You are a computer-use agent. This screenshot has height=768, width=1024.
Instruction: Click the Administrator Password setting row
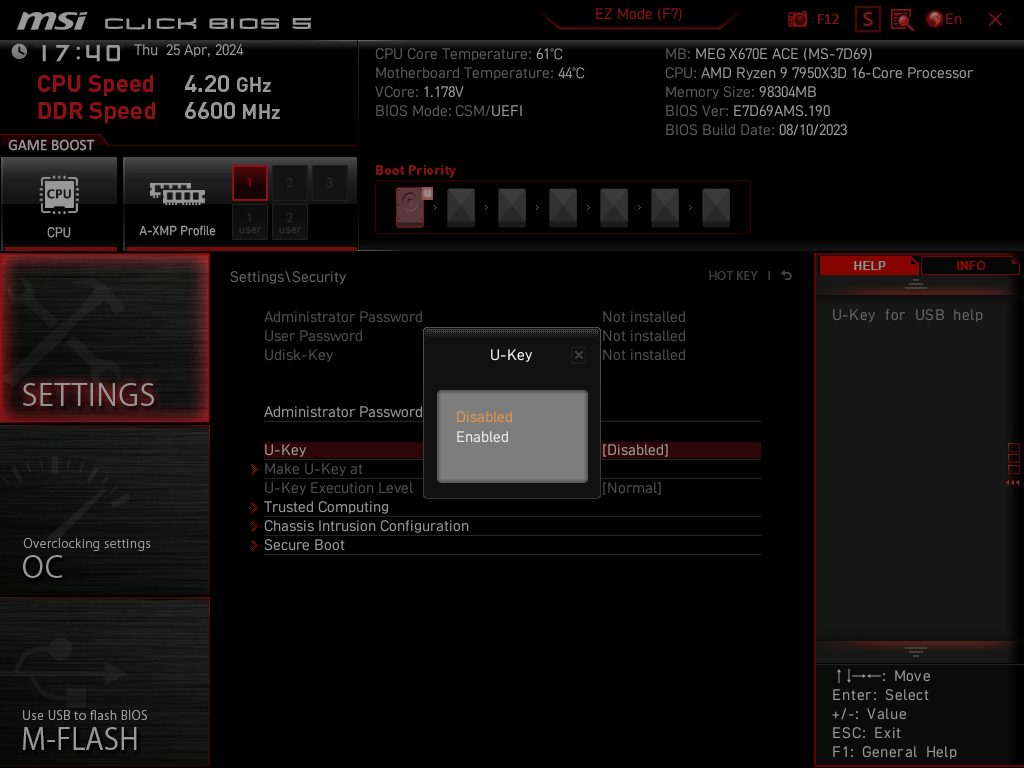click(x=512, y=412)
